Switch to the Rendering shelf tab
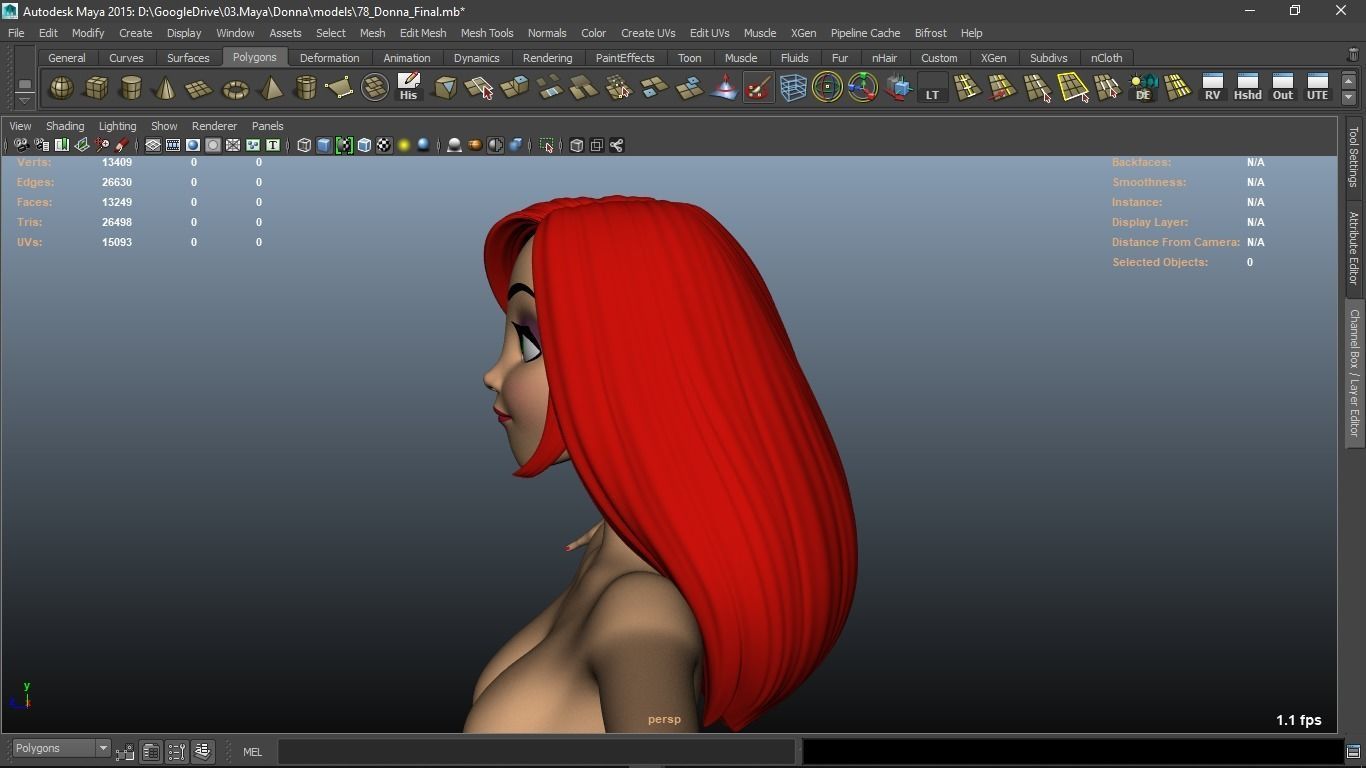 pos(547,58)
